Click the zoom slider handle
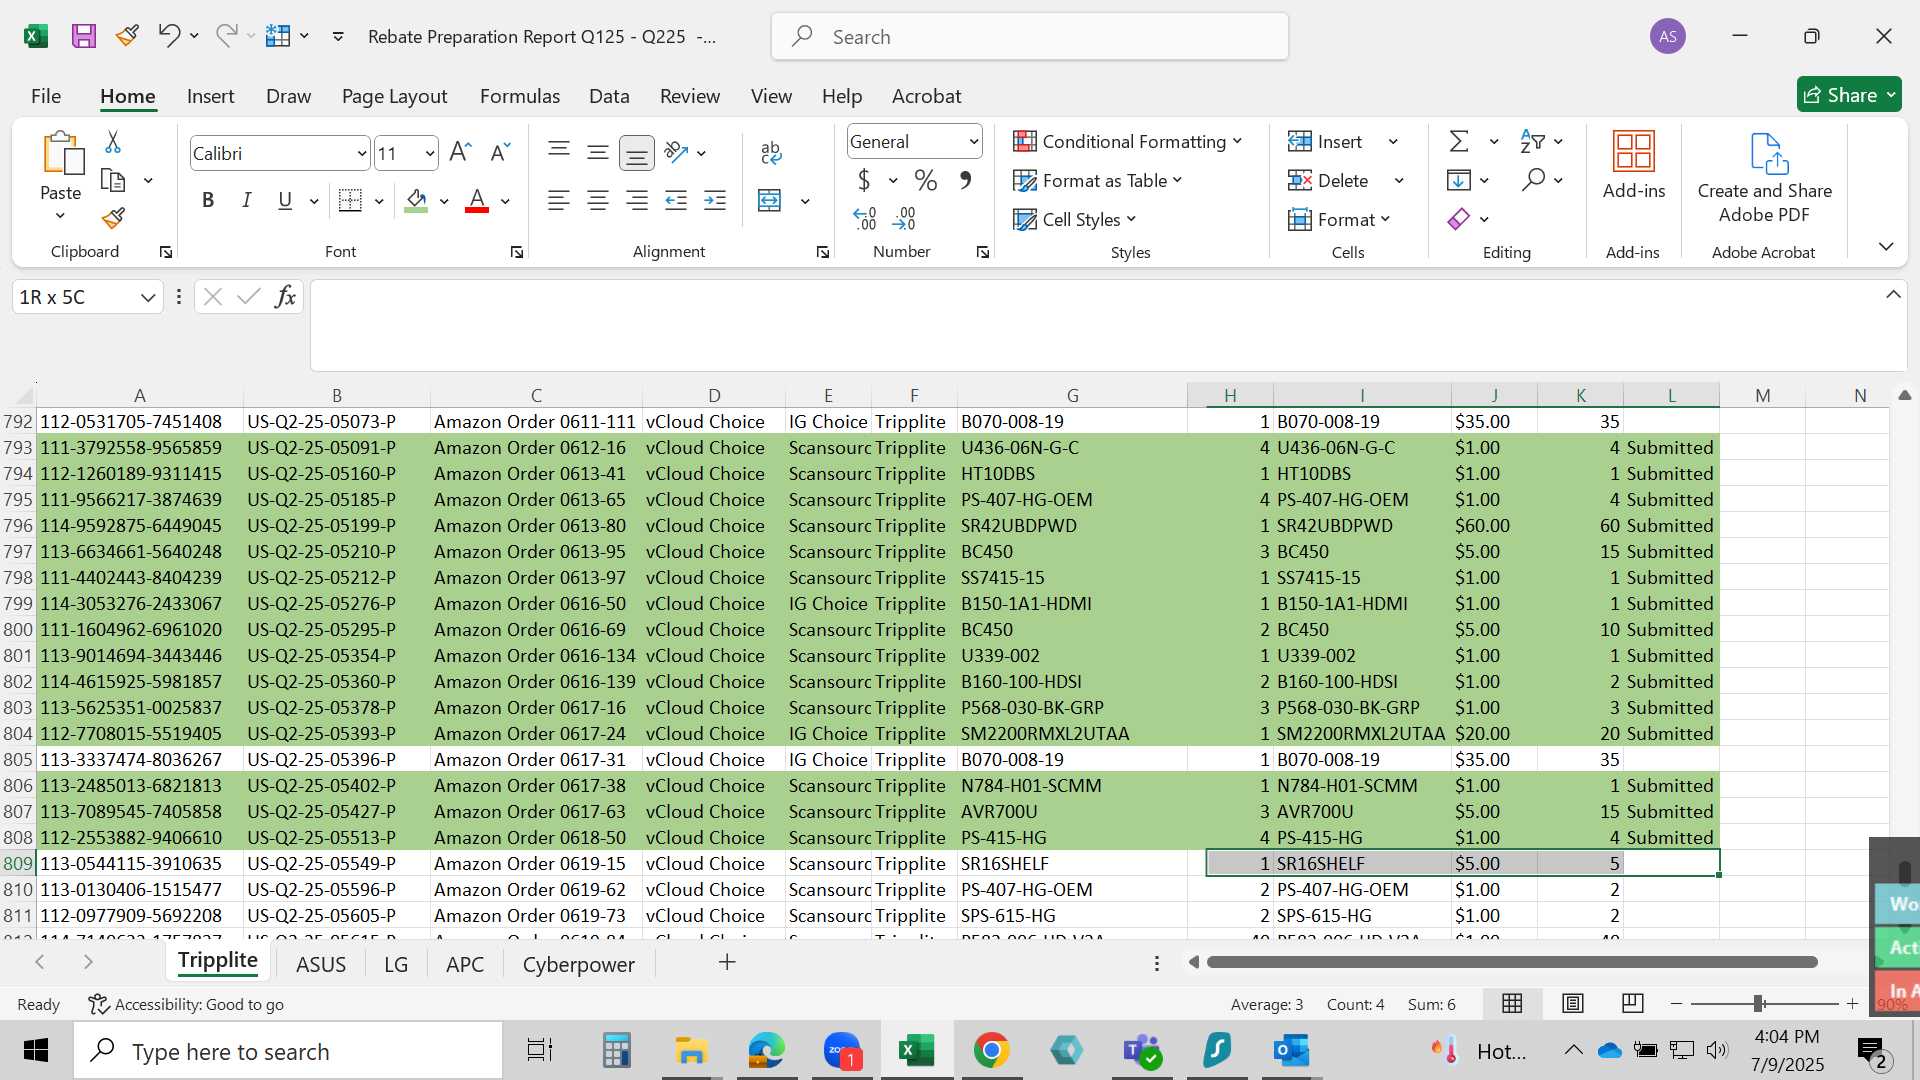 [1757, 1003]
